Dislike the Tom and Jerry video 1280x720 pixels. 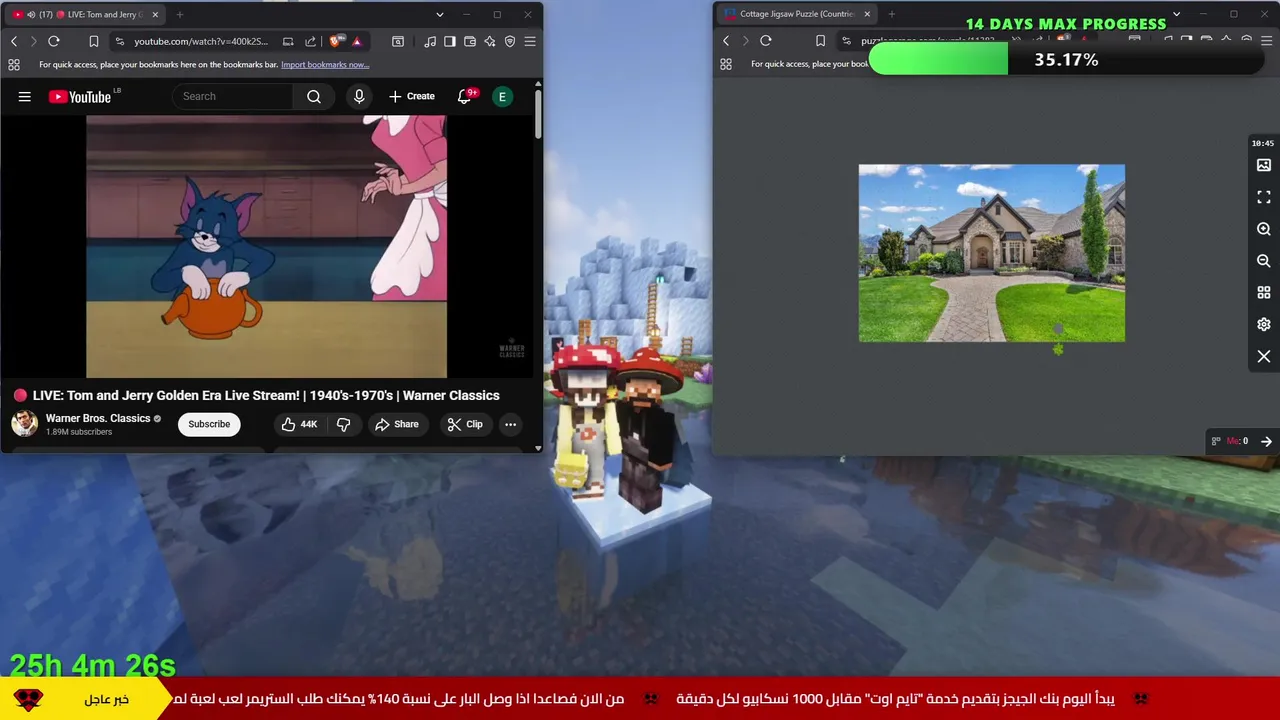pos(343,424)
